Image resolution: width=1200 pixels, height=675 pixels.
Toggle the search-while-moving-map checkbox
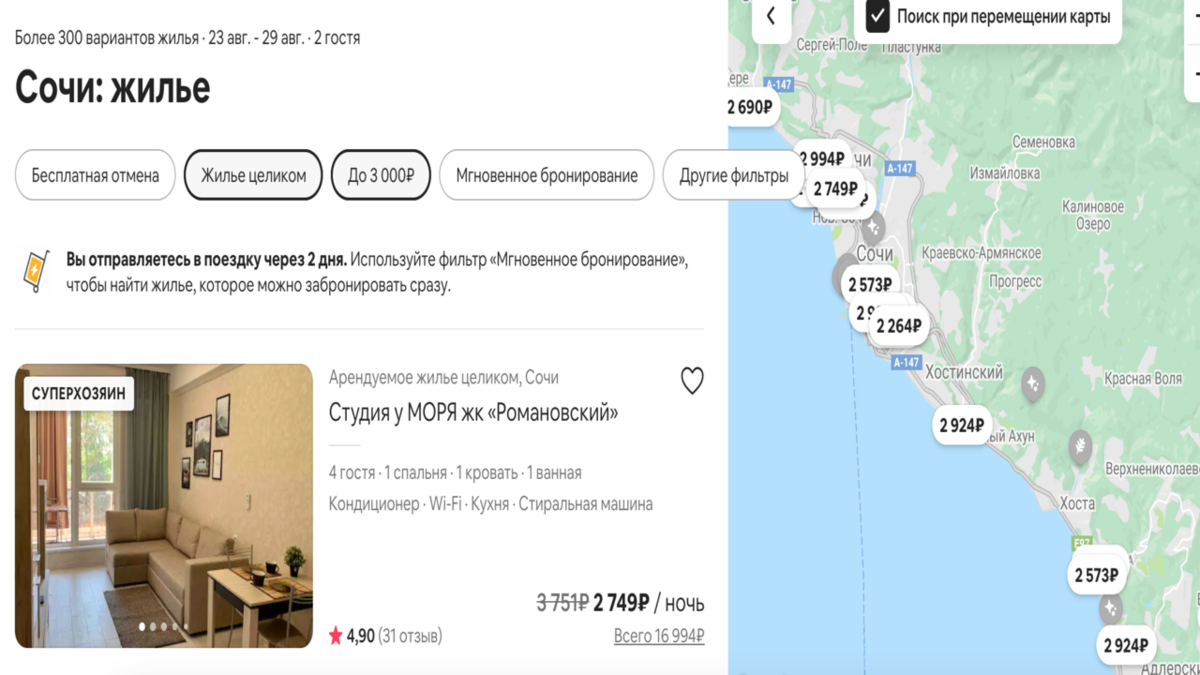878,17
